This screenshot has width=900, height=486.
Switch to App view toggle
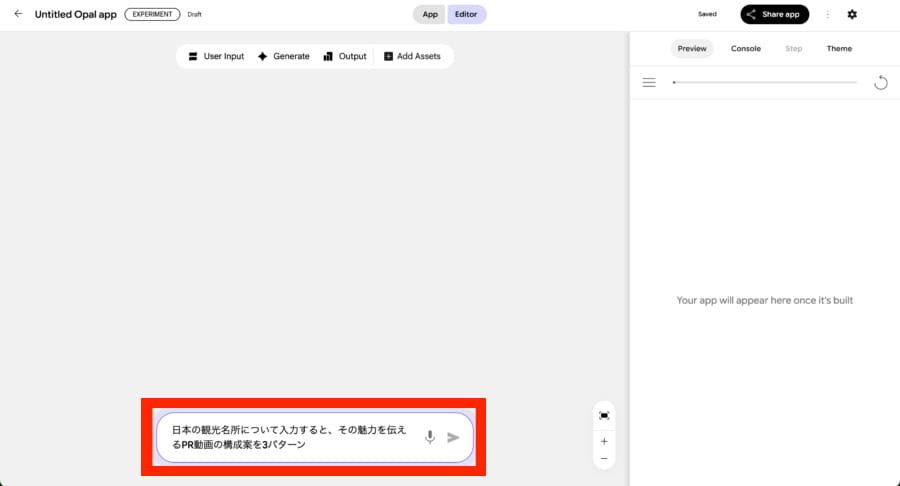pyautogui.click(x=429, y=15)
